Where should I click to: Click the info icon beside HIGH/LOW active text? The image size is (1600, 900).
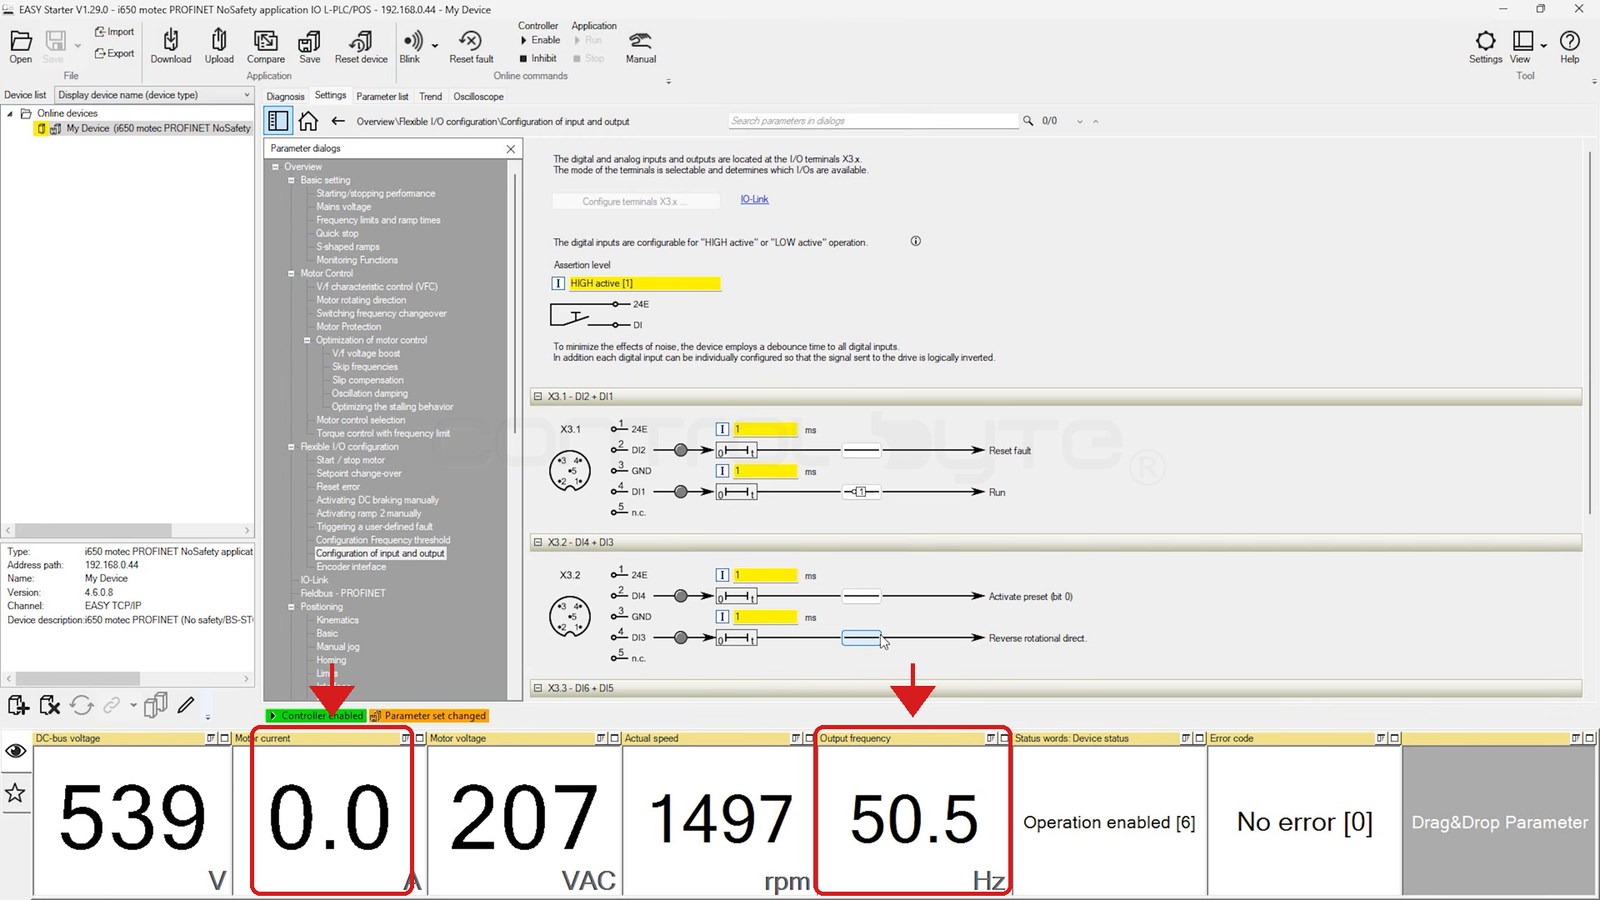[915, 241]
